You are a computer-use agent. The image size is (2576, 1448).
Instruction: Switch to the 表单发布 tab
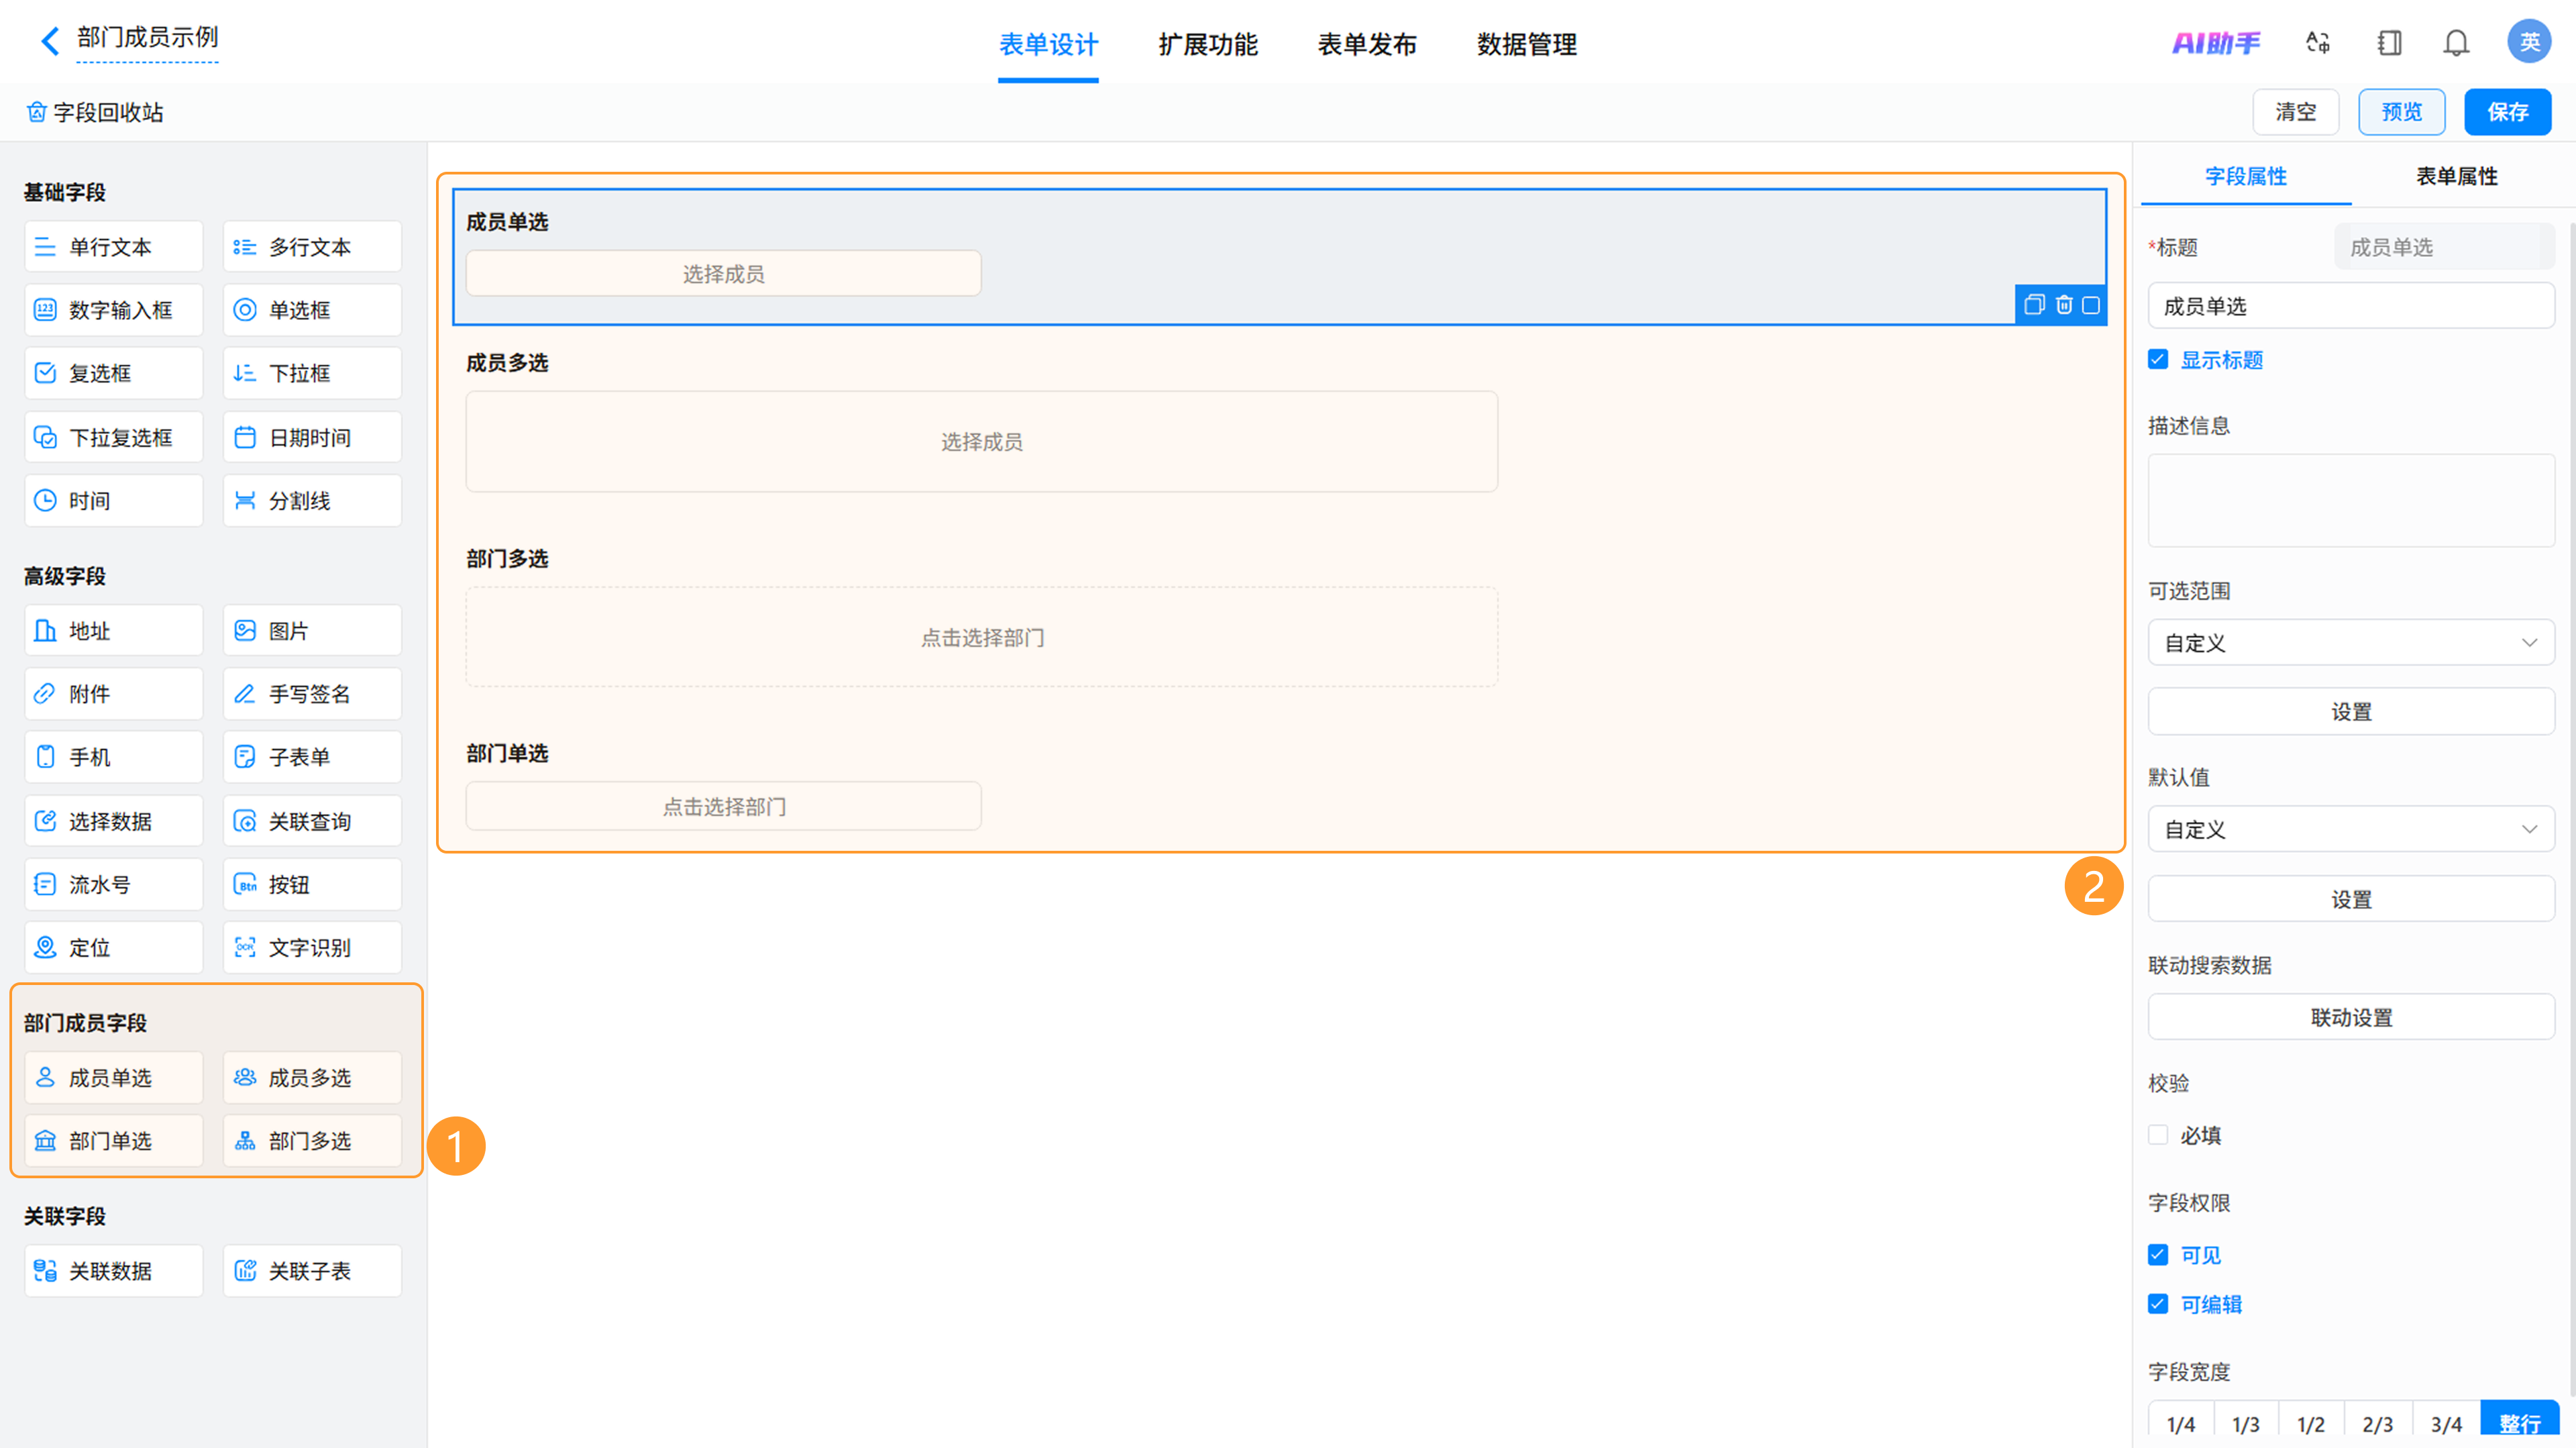pos(1367,45)
